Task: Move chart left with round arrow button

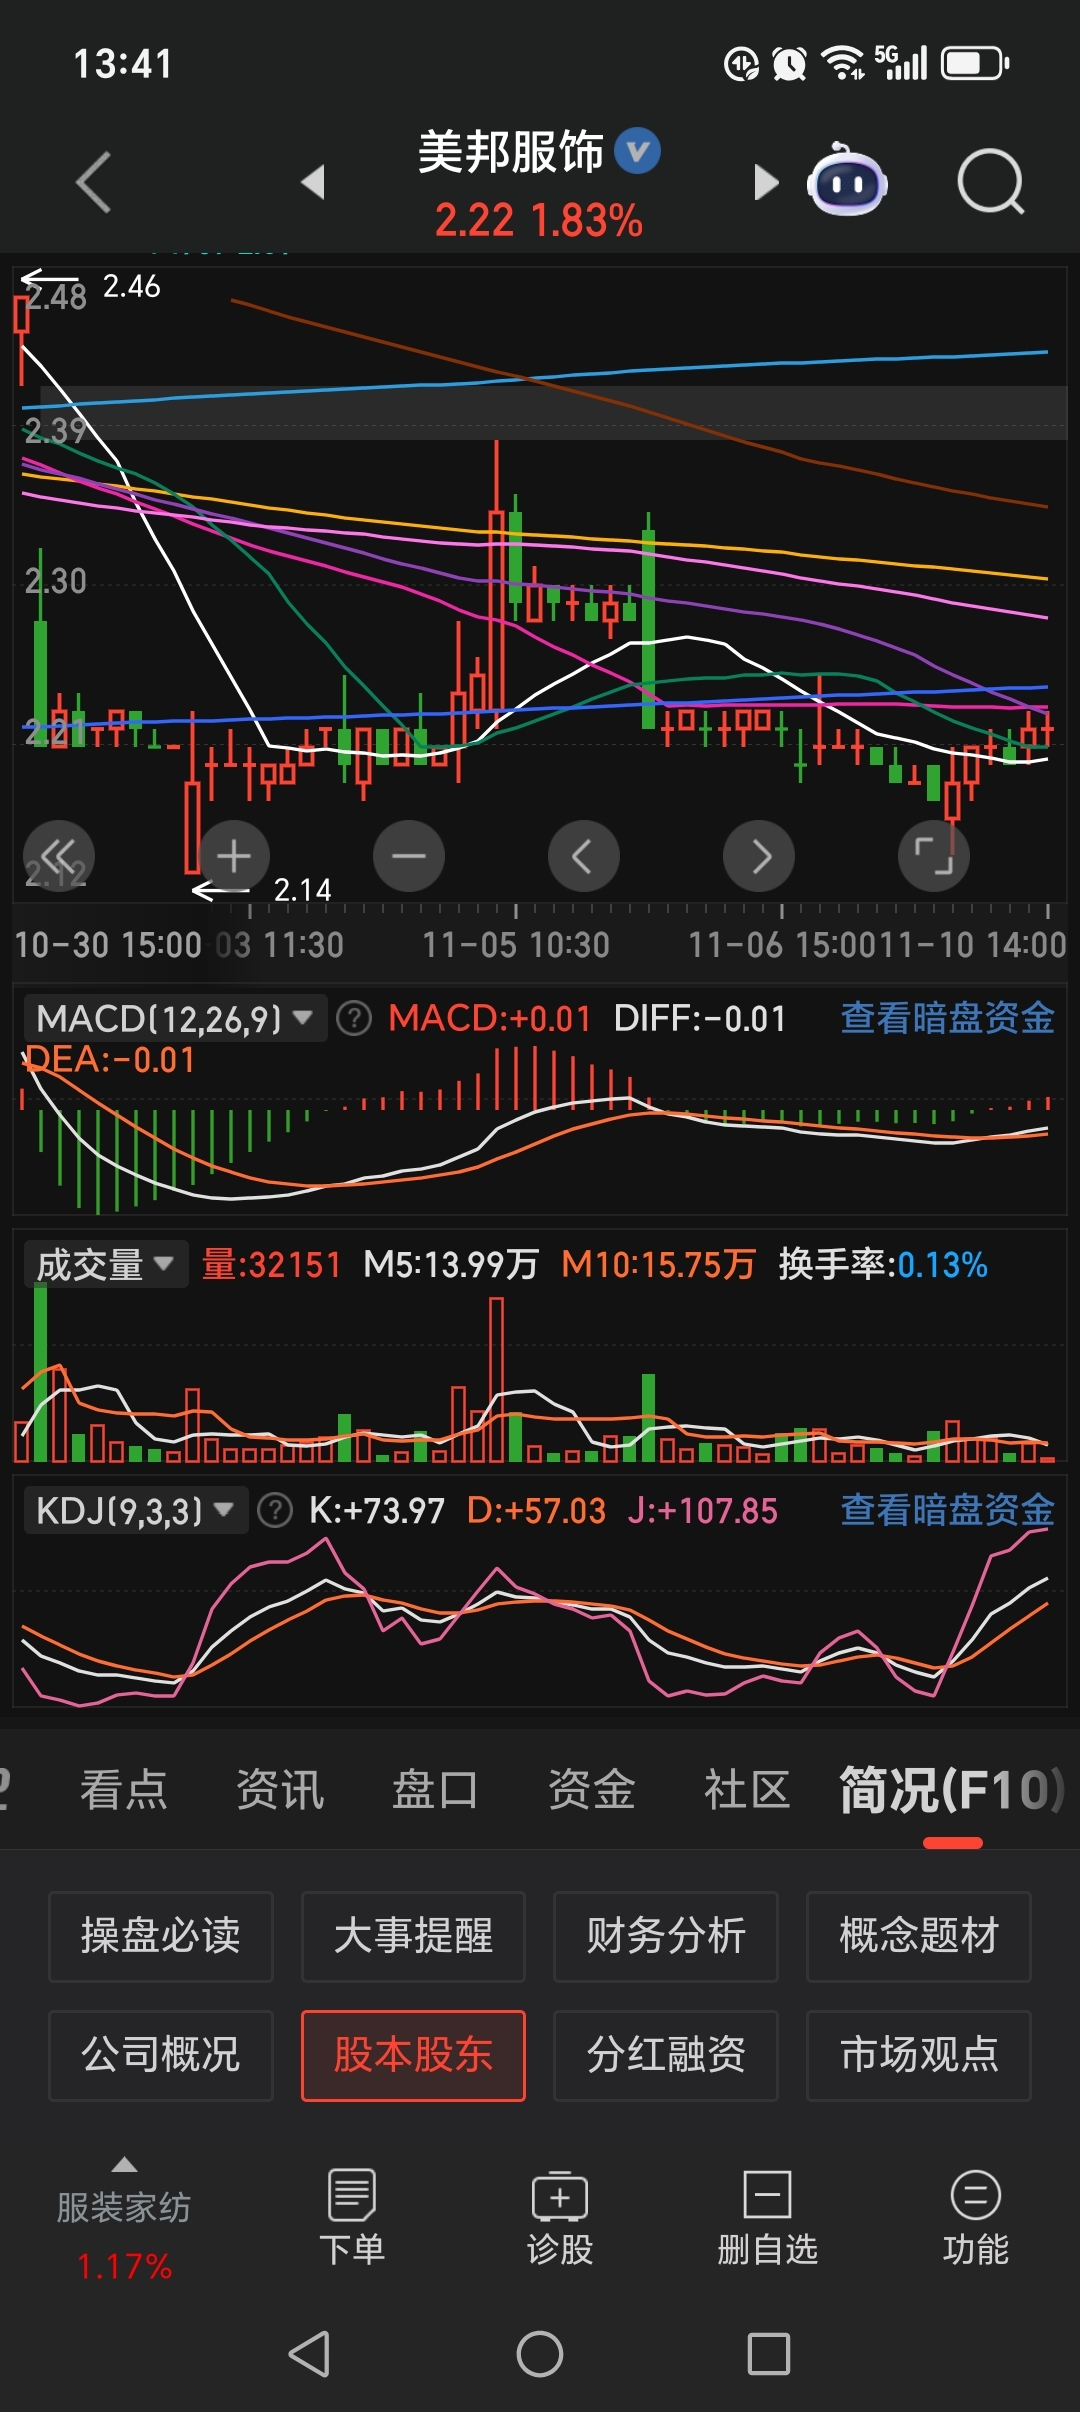Action: tap(584, 856)
